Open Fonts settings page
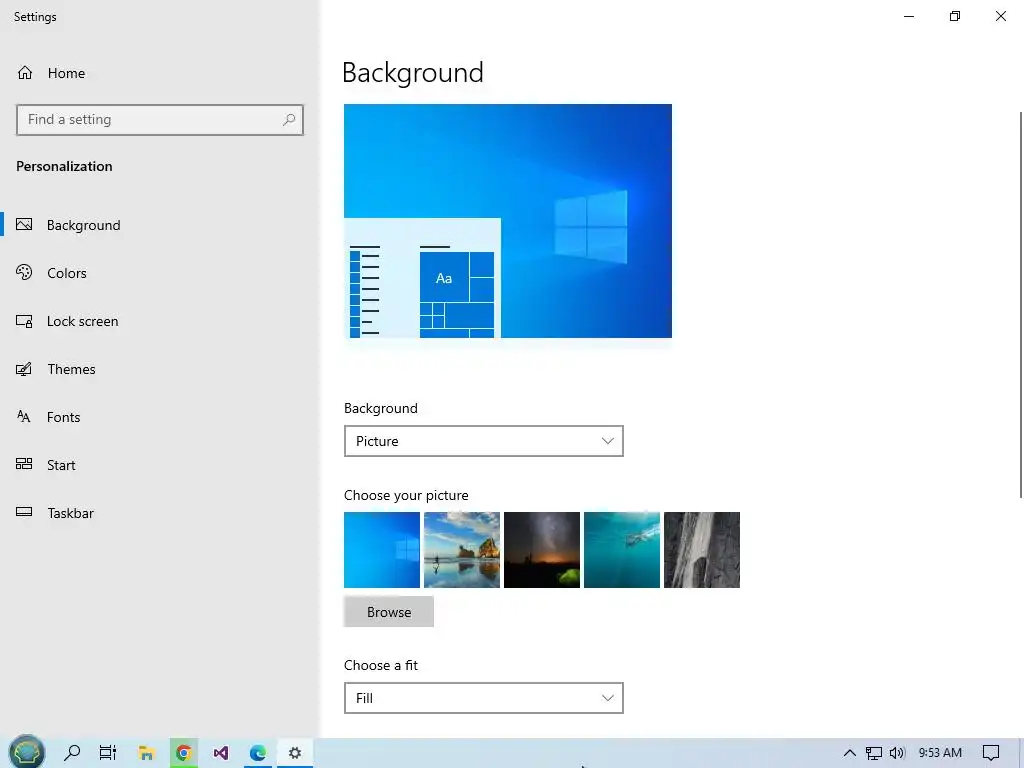Screen dimensions: 1024x768 click(x=63, y=417)
